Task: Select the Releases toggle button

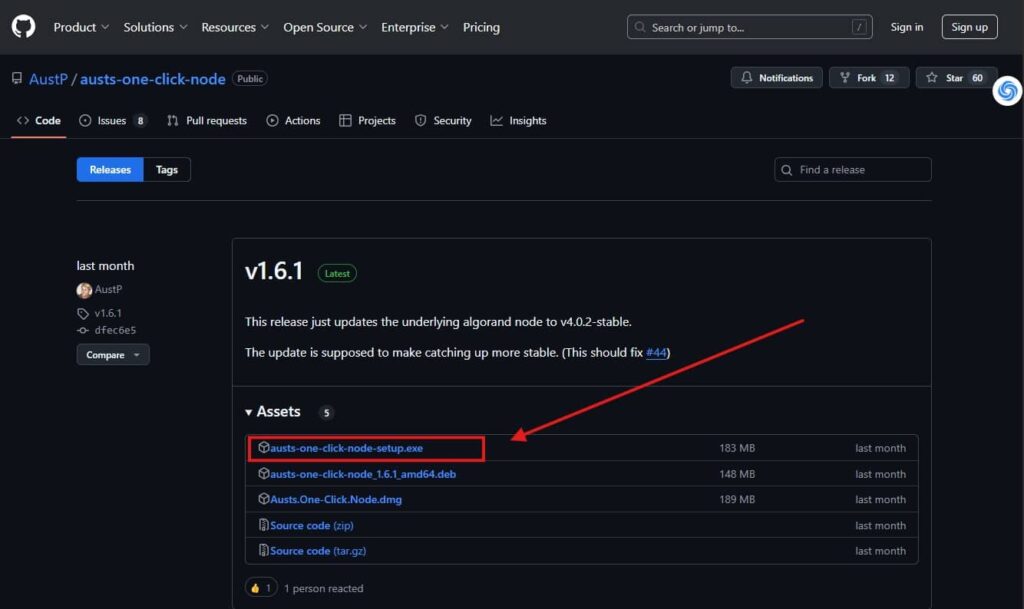Action: pyautogui.click(x=110, y=170)
